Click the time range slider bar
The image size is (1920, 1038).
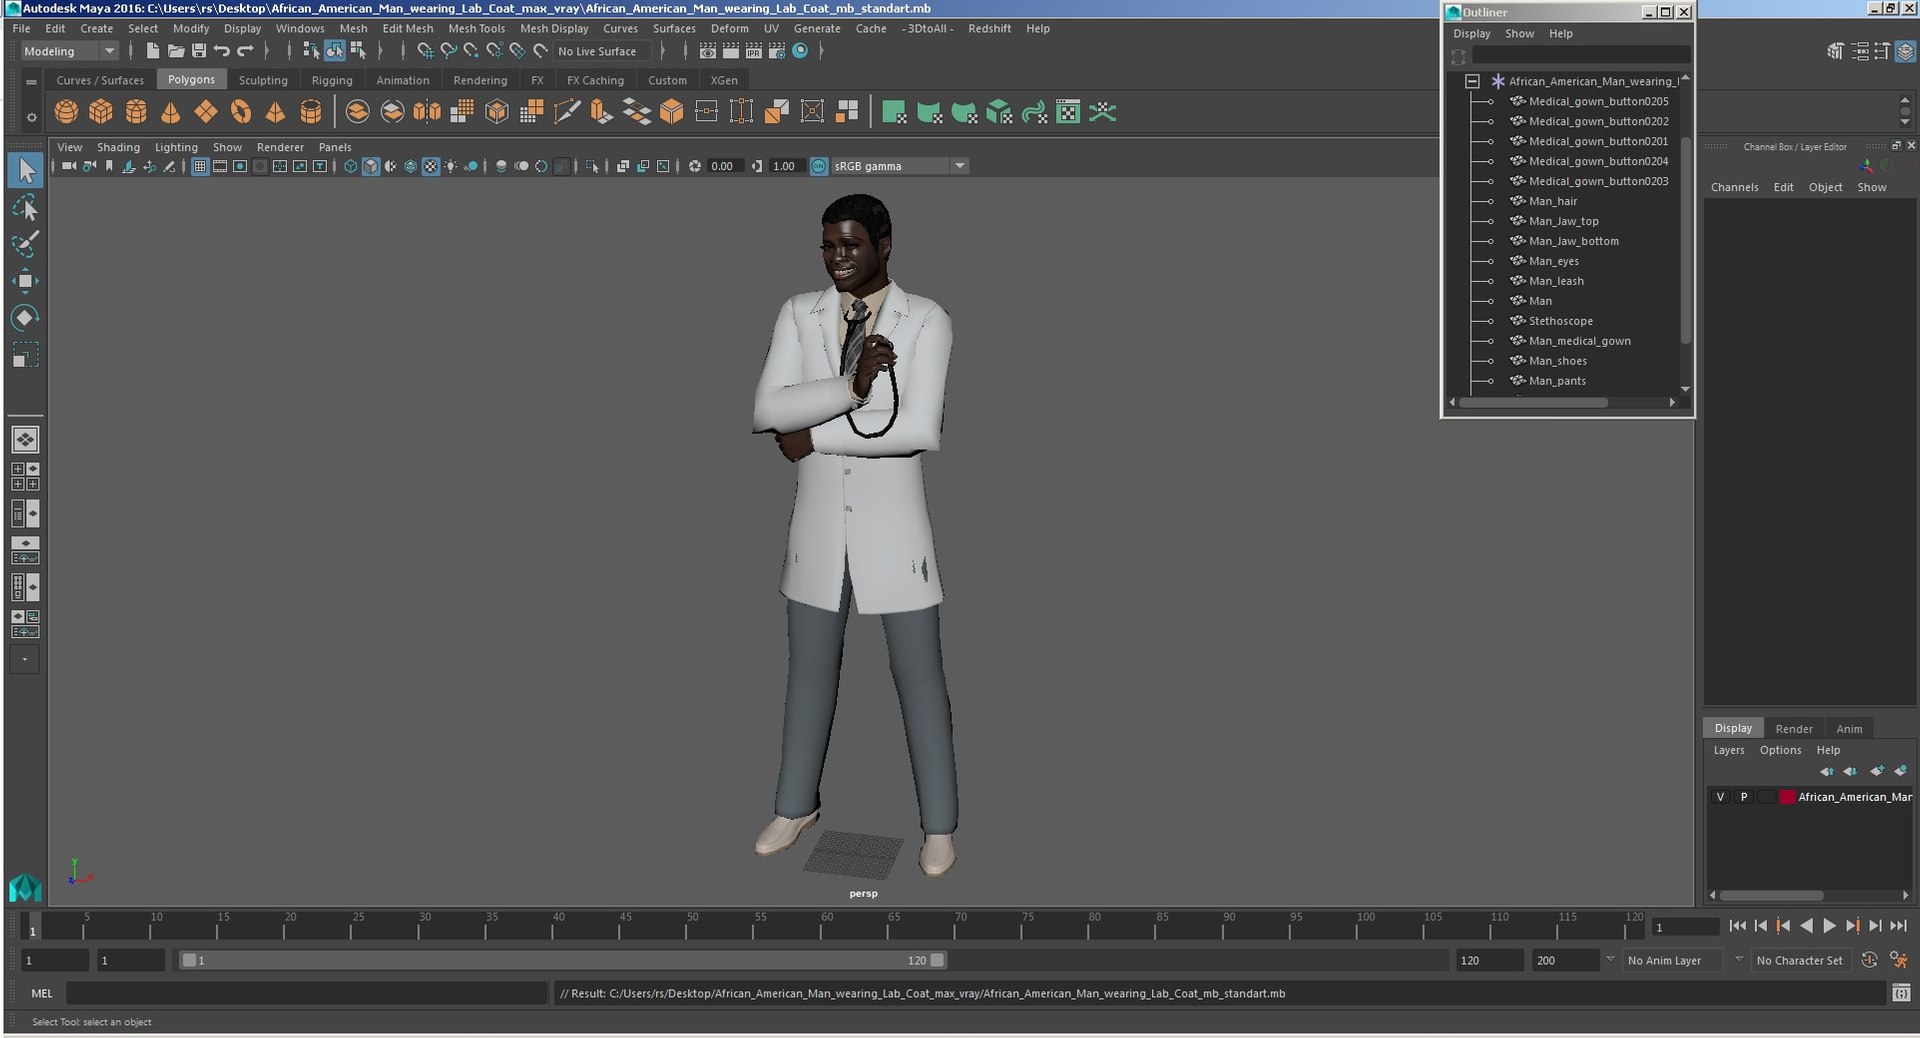pos(561,960)
